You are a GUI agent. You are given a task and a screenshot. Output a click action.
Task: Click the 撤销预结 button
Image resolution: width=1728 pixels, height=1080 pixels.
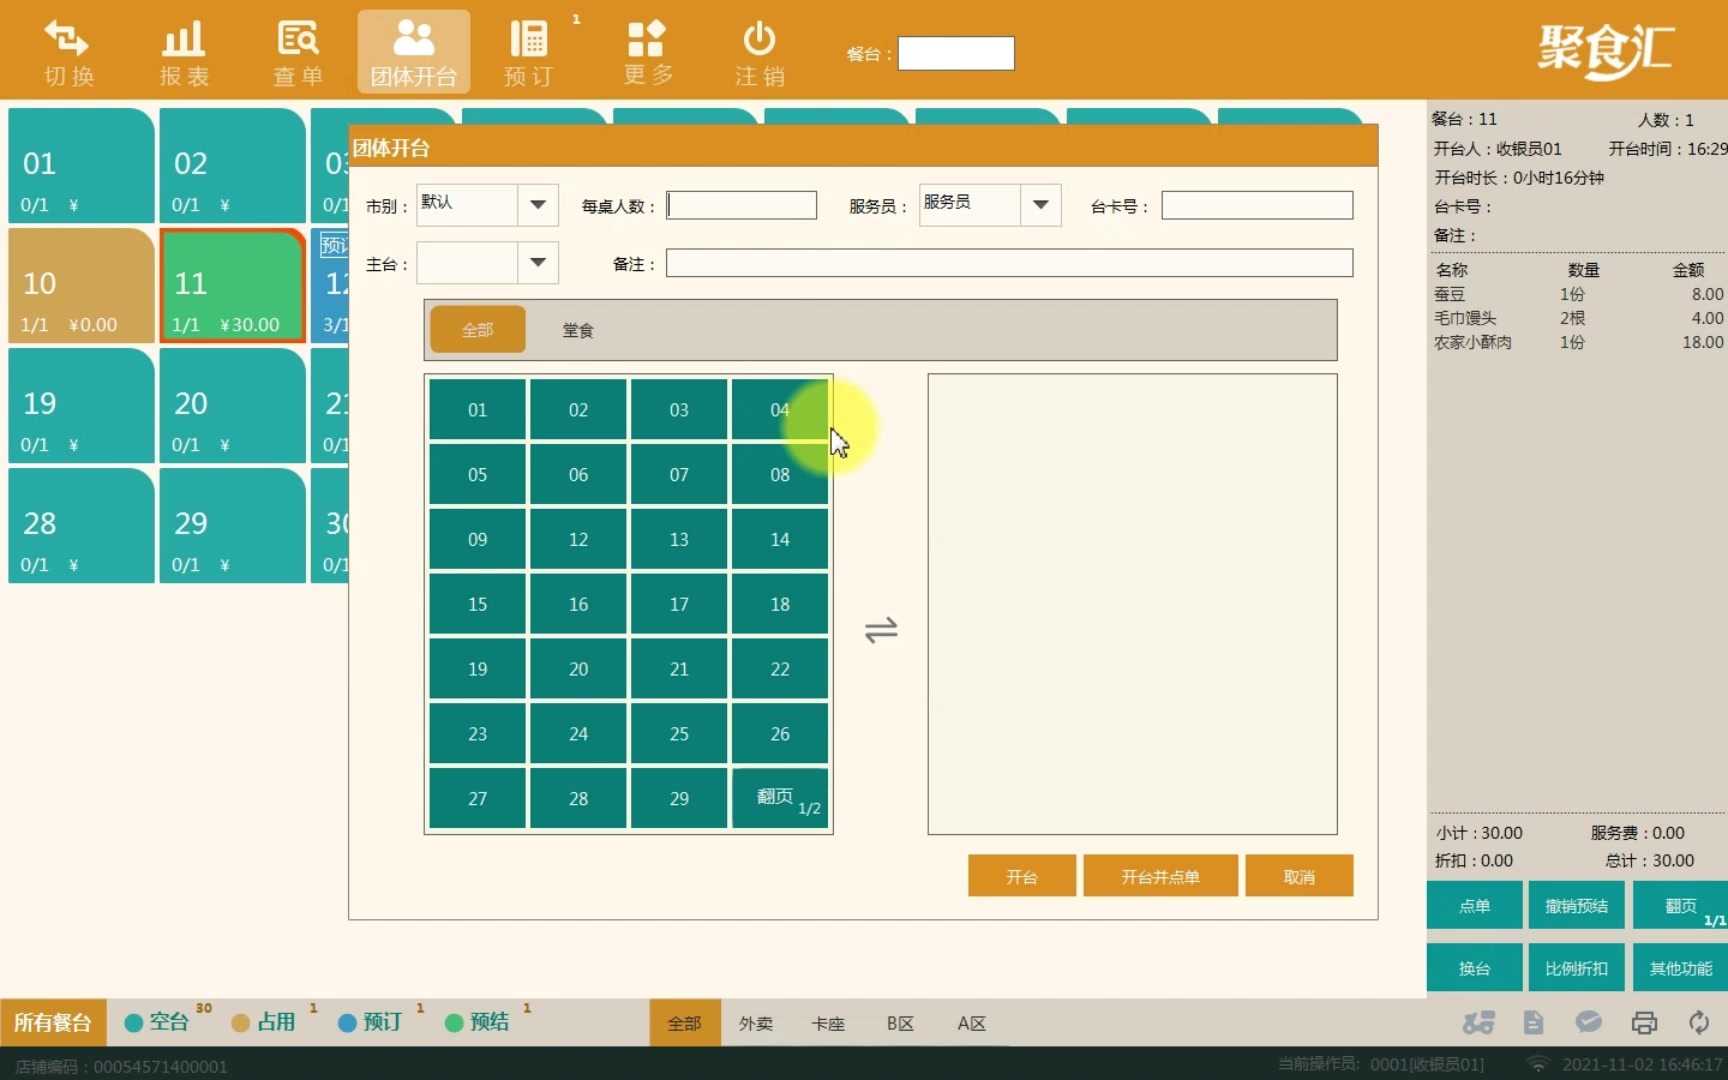tap(1577, 906)
